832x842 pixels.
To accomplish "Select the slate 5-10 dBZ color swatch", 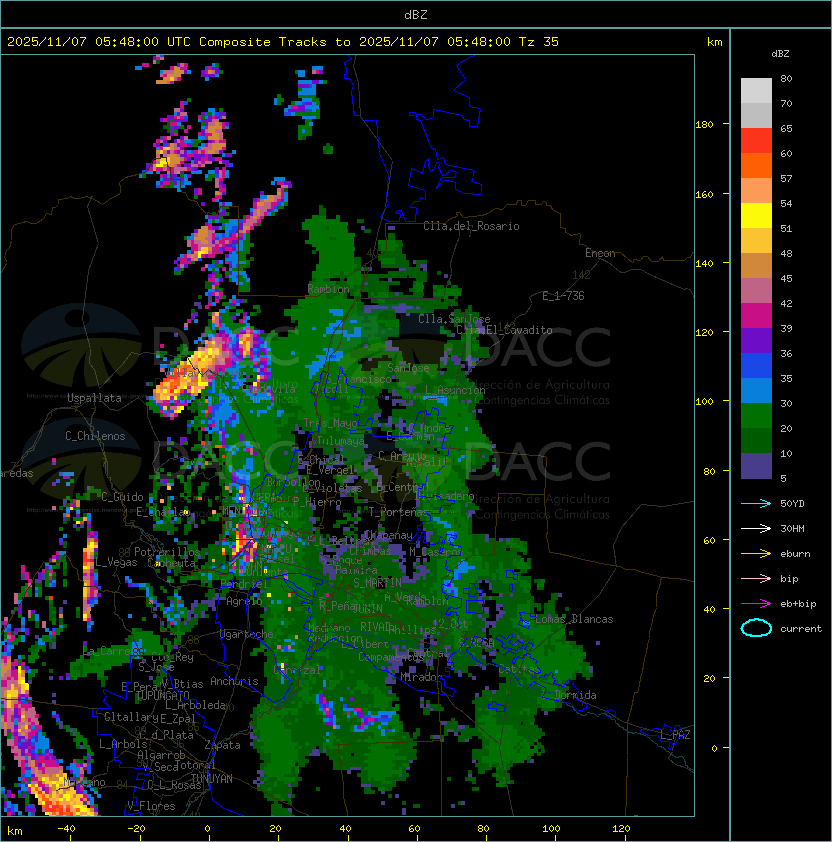I will pos(756,466).
